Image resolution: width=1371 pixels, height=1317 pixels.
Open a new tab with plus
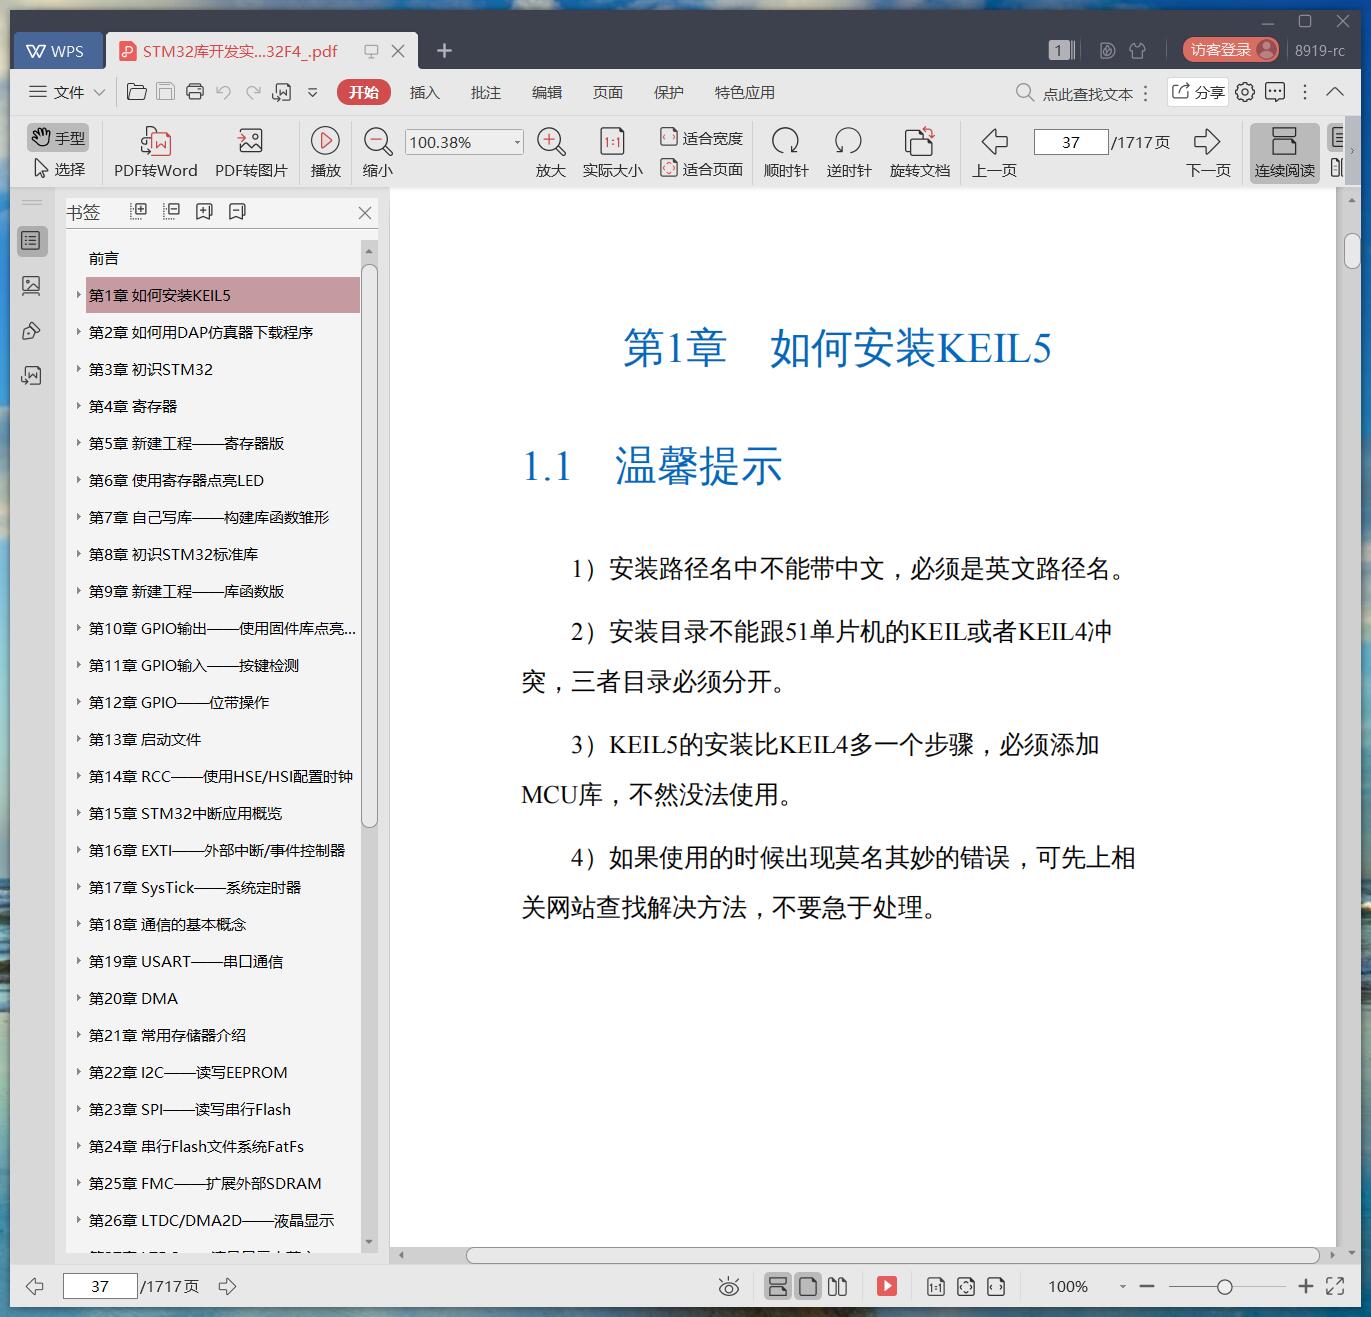tap(445, 50)
